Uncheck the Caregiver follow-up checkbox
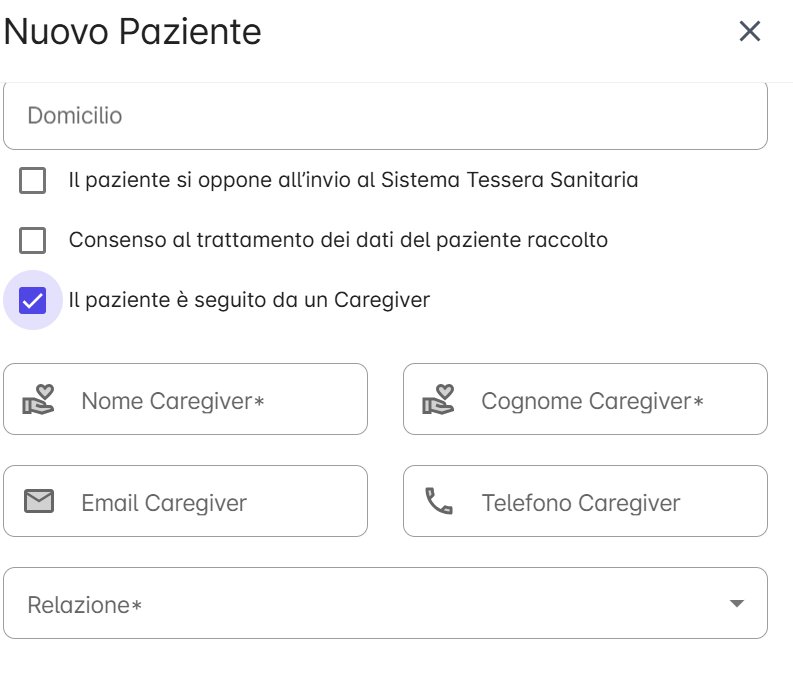Image resolution: width=793 pixels, height=679 pixels. tap(32, 300)
